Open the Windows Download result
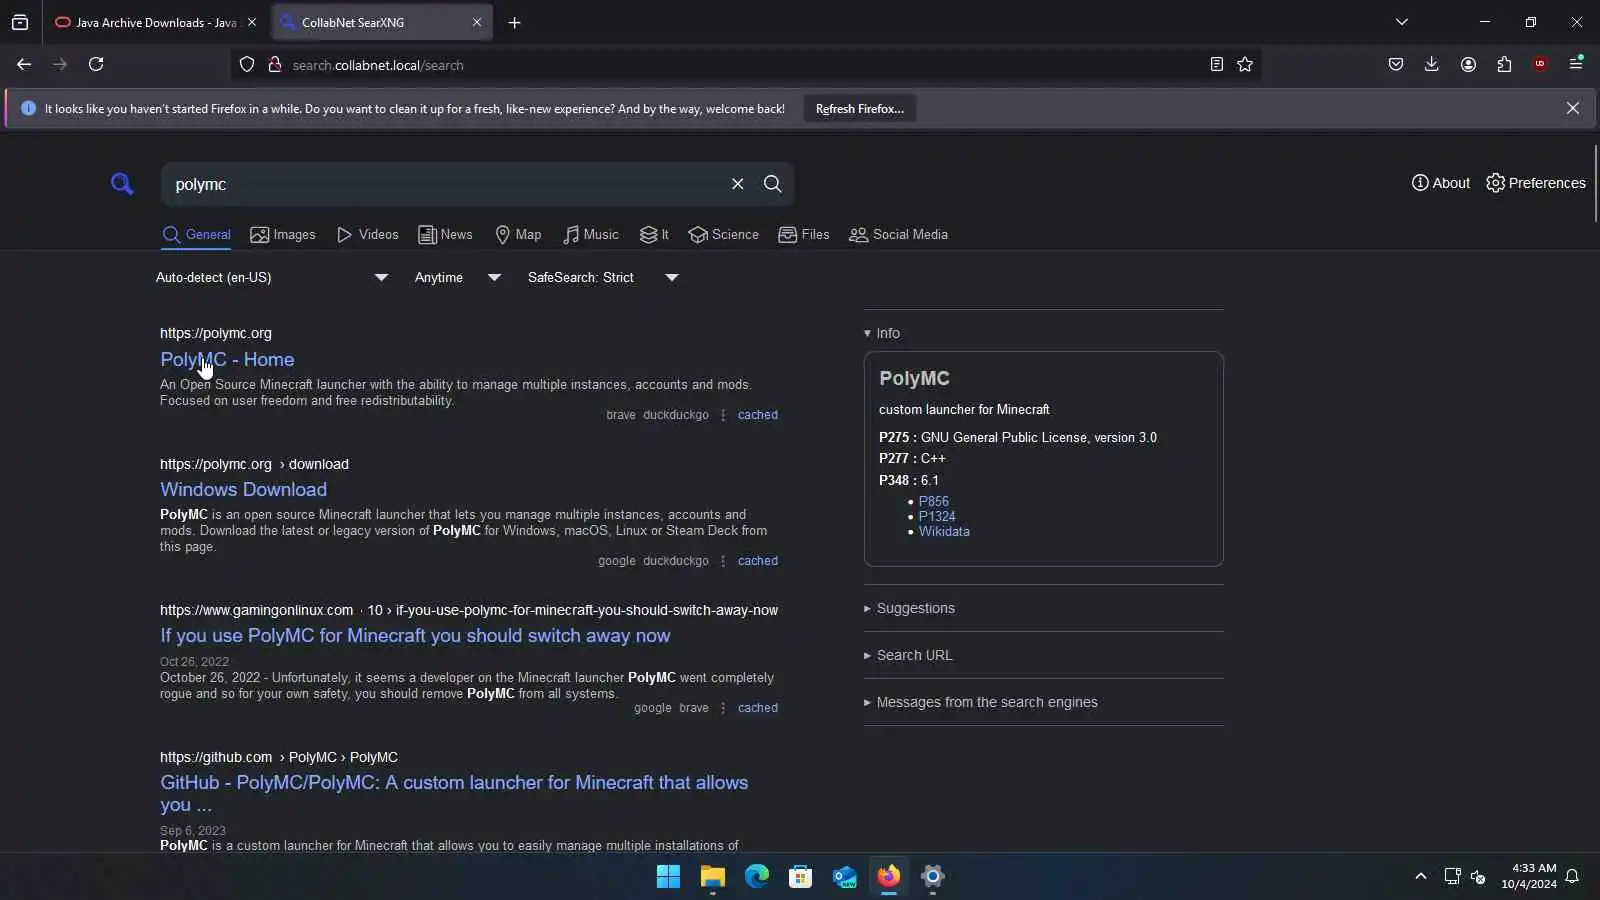This screenshot has width=1600, height=900. (243, 490)
